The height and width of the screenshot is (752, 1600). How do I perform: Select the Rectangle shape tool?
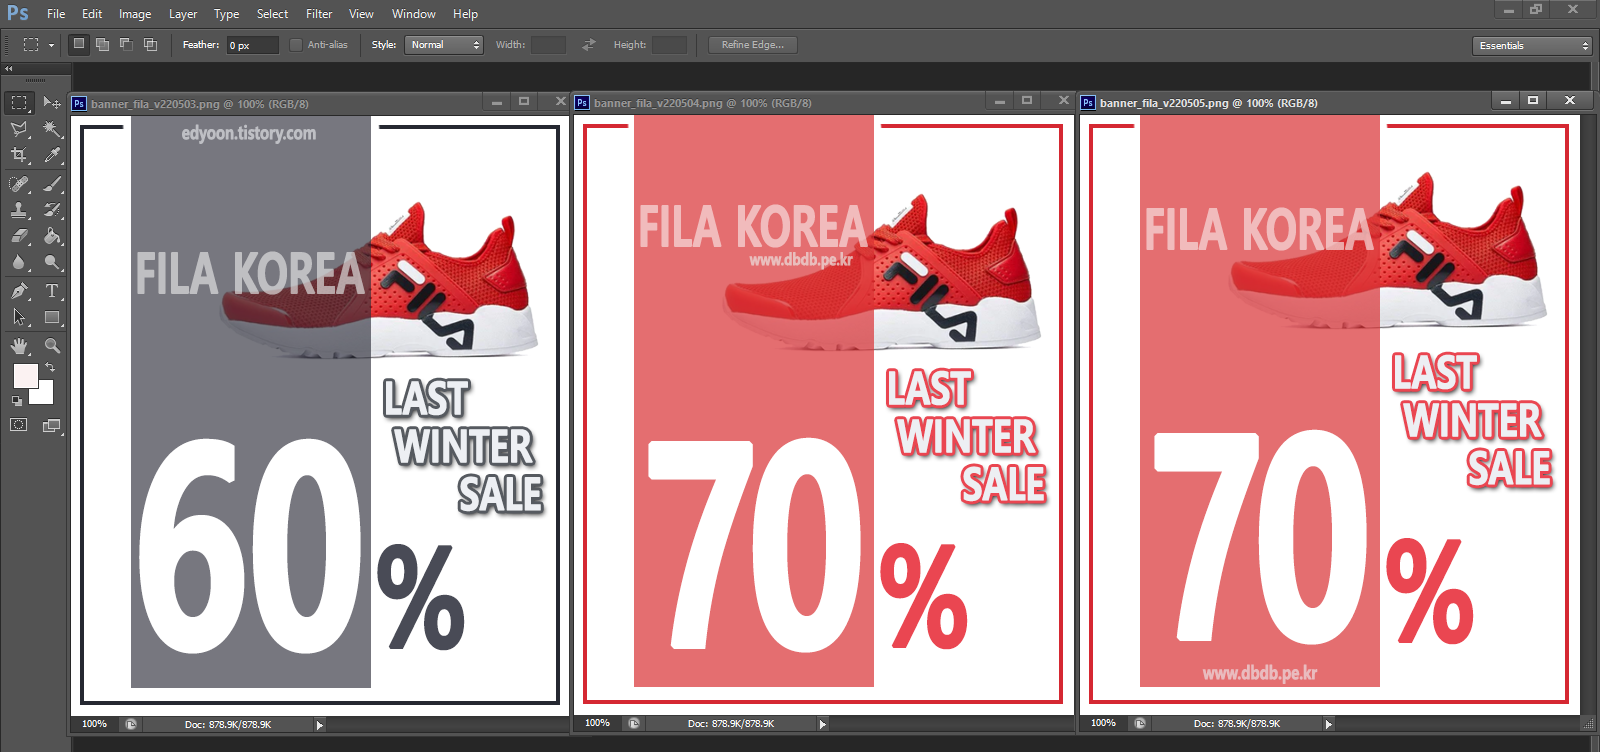(52, 317)
